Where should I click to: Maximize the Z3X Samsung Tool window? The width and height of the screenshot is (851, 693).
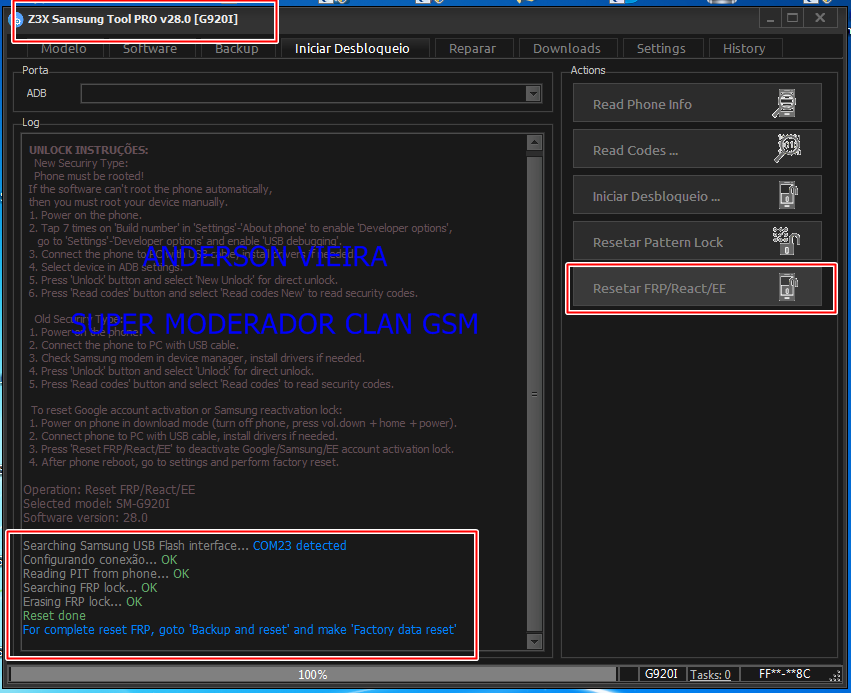[792, 18]
